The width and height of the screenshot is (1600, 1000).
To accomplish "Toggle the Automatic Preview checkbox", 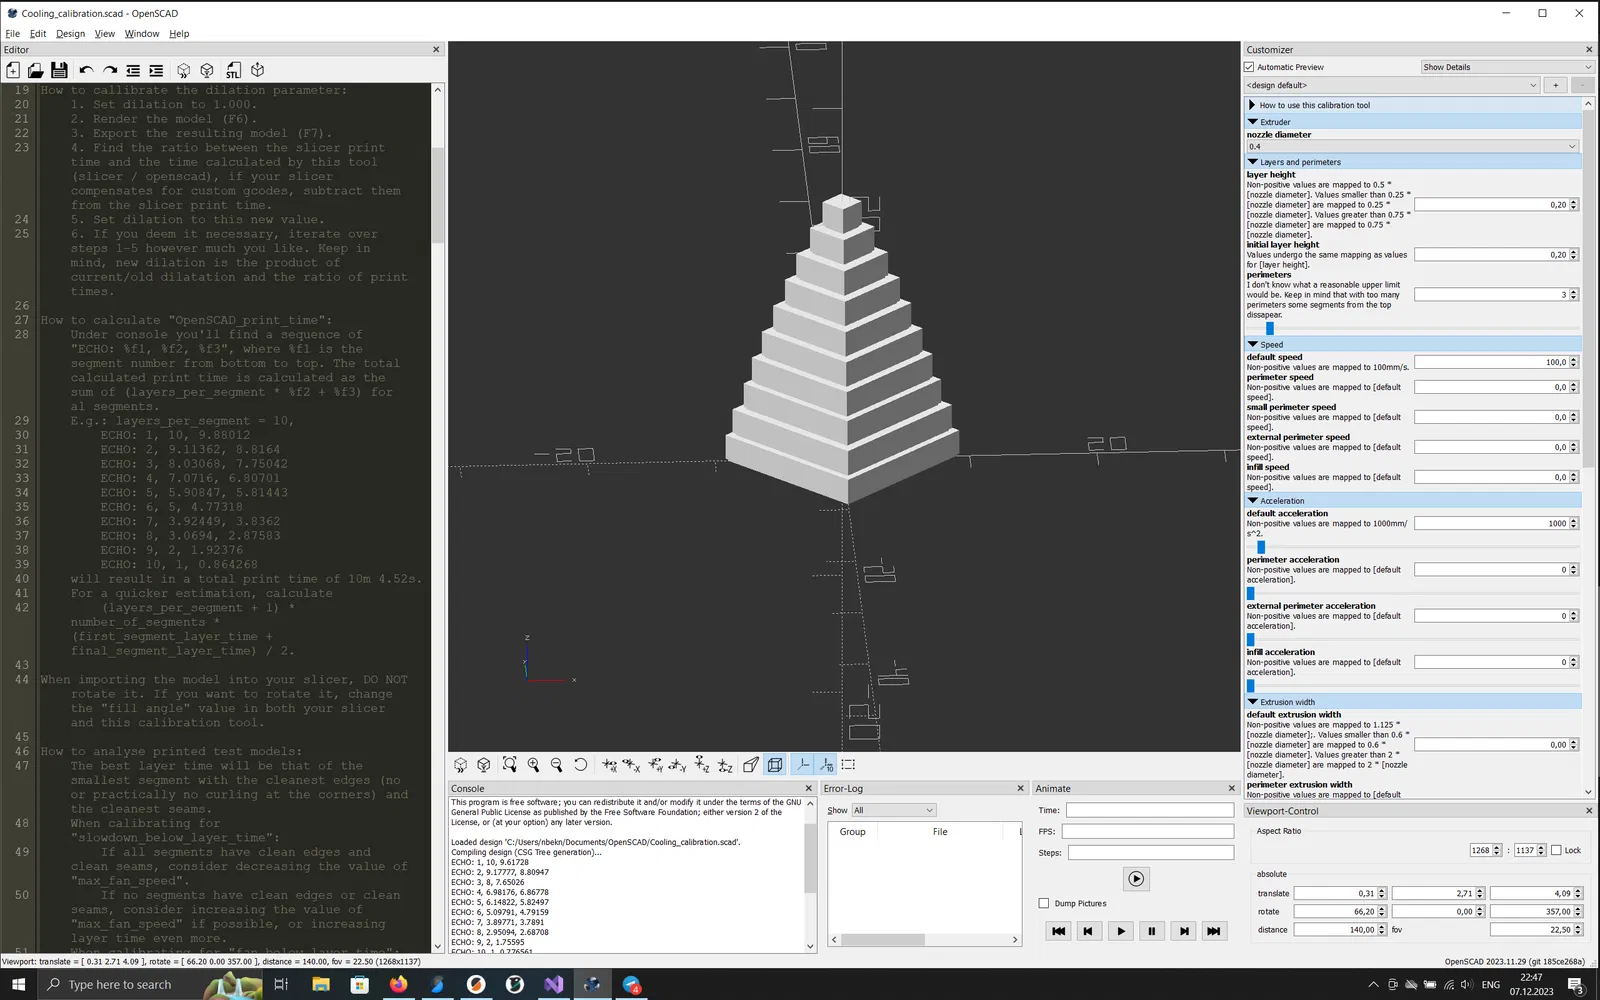I will [x=1249, y=67].
